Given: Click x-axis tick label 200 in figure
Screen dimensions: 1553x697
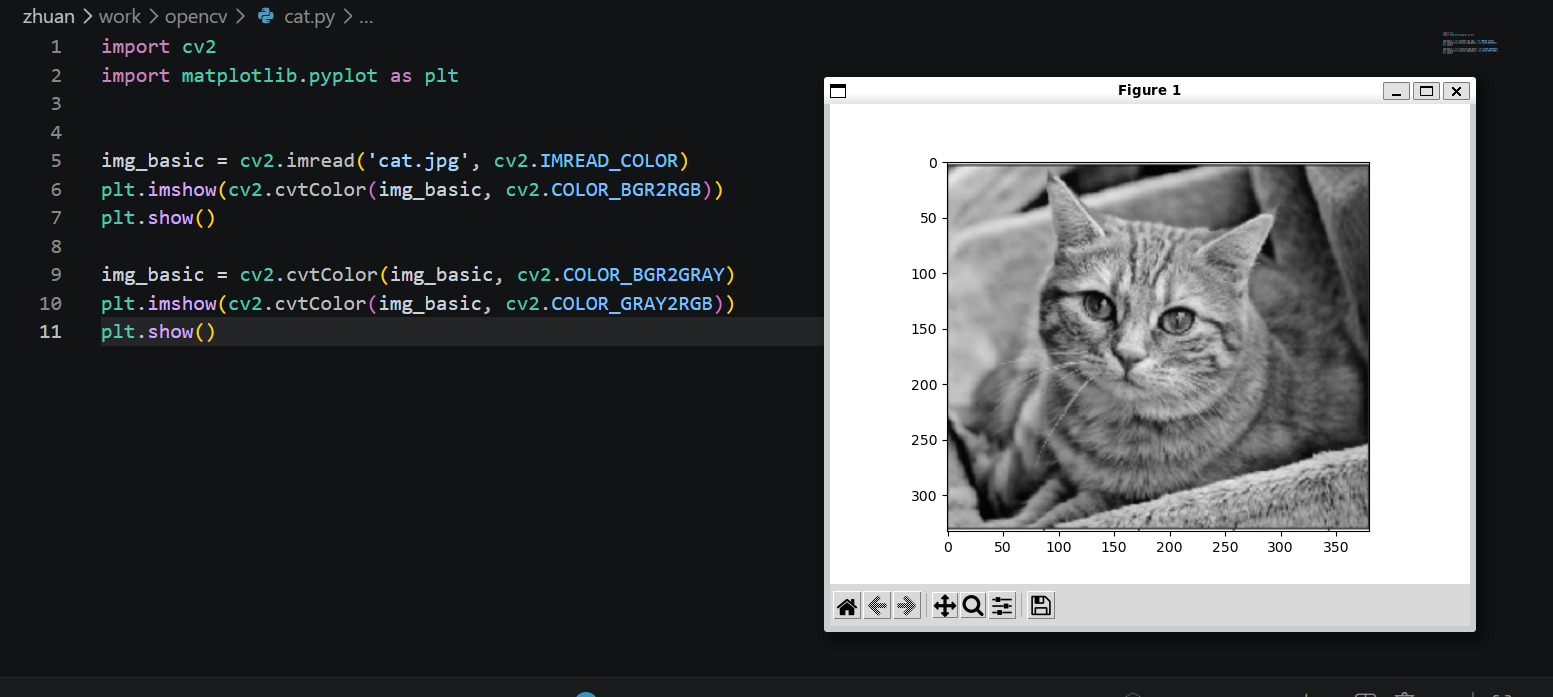Looking at the screenshot, I should click(1169, 547).
